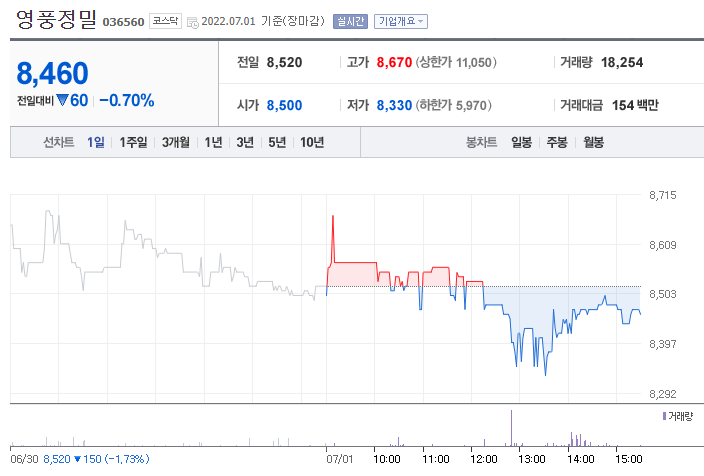The image size is (704, 476).
Task: Click the 10:00 time axis label
Action: [x=387, y=459]
